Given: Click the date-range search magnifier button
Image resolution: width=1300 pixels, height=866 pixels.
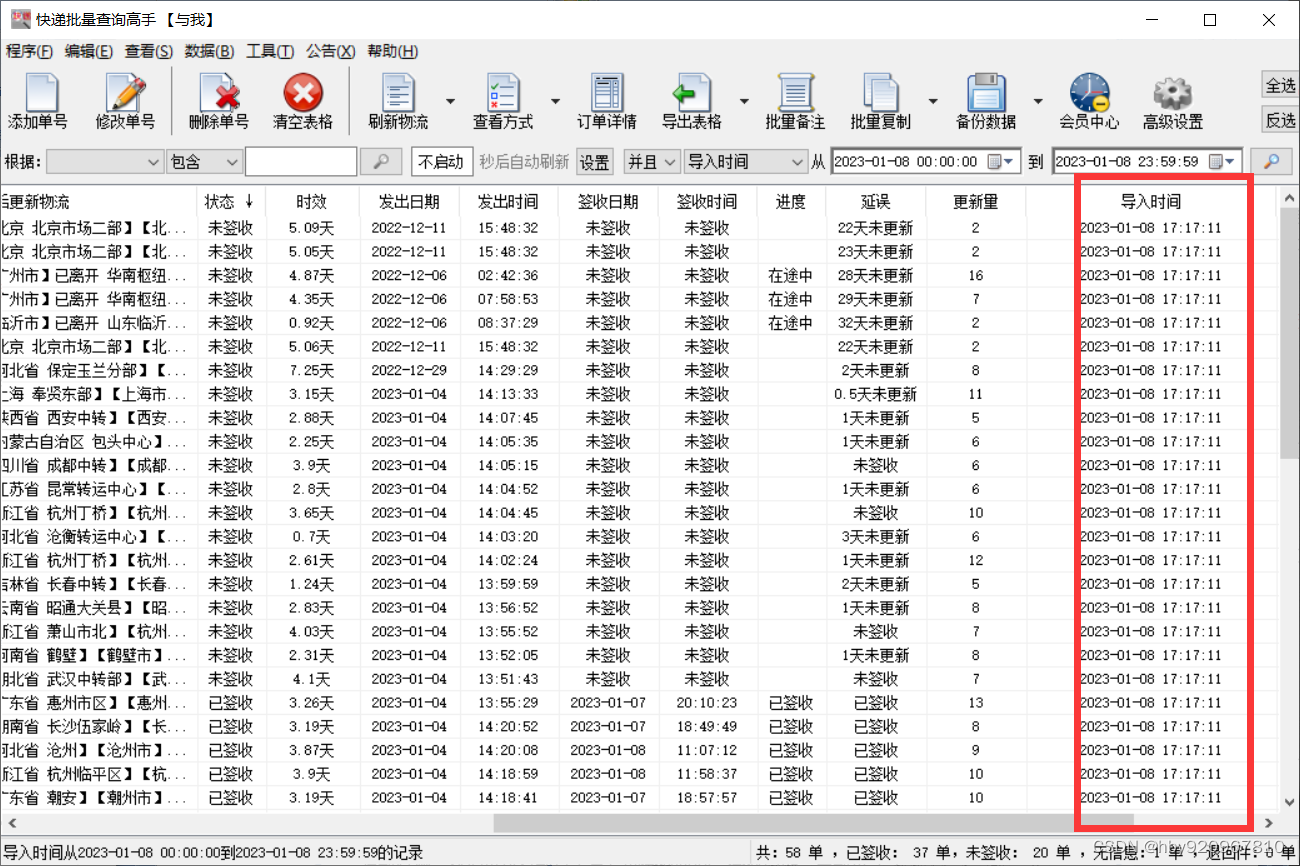Looking at the screenshot, I should tap(1272, 161).
